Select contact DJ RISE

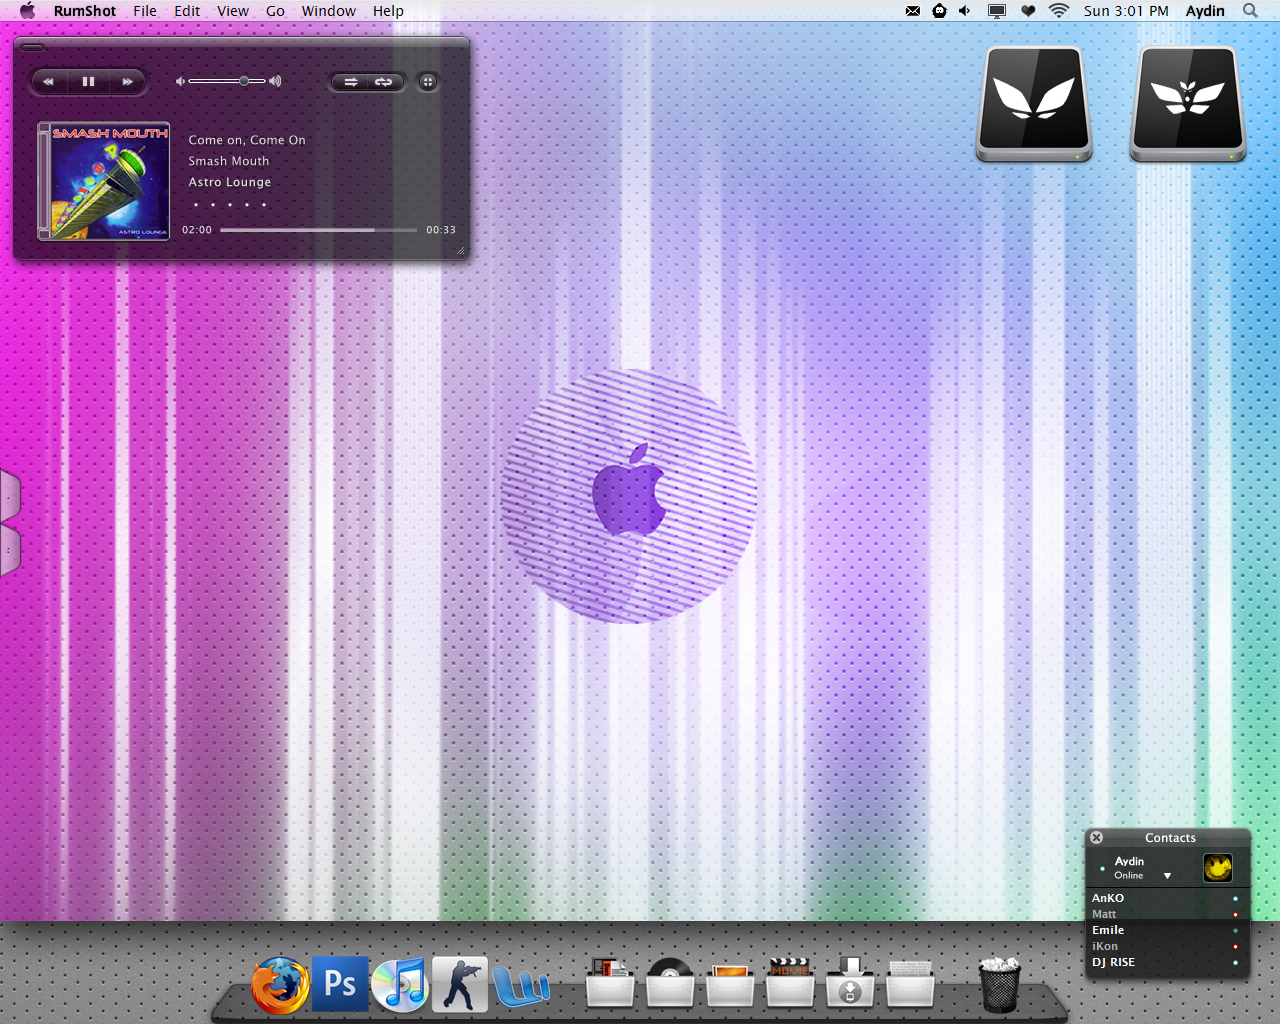[1167, 962]
